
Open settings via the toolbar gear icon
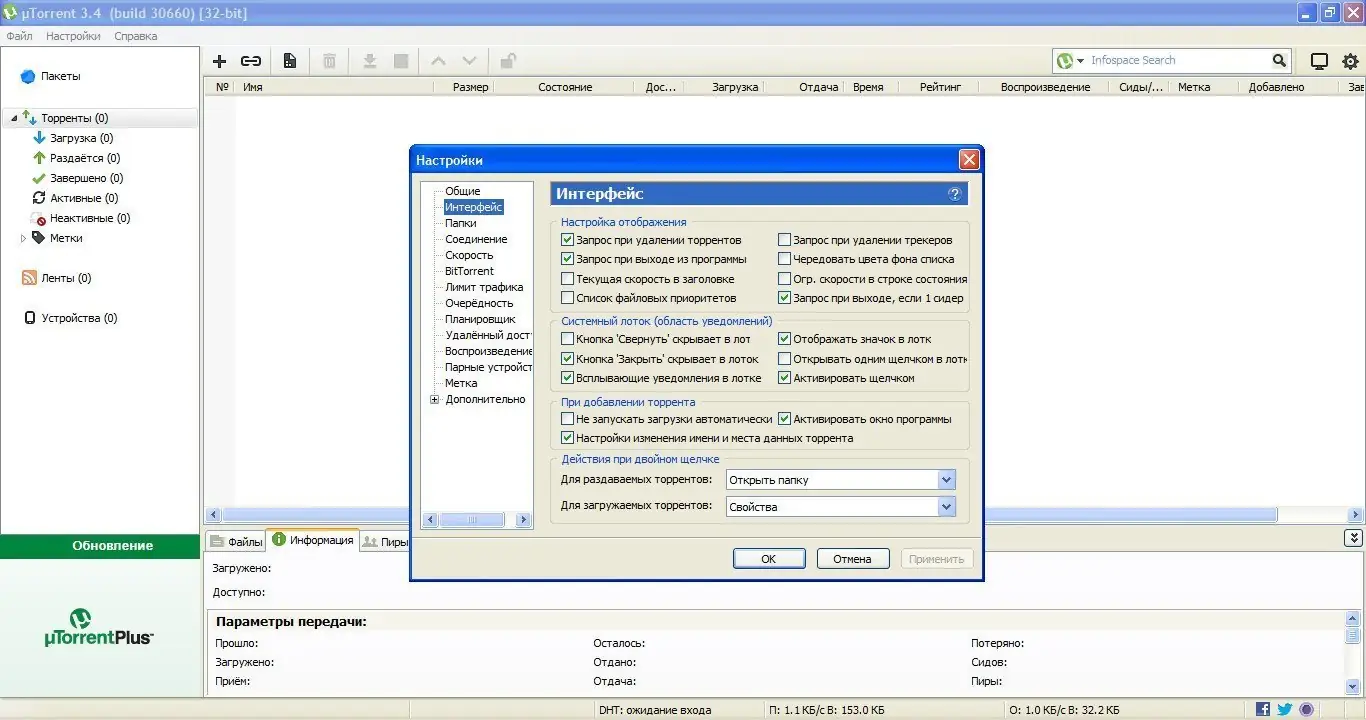pyautogui.click(x=1351, y=61)
